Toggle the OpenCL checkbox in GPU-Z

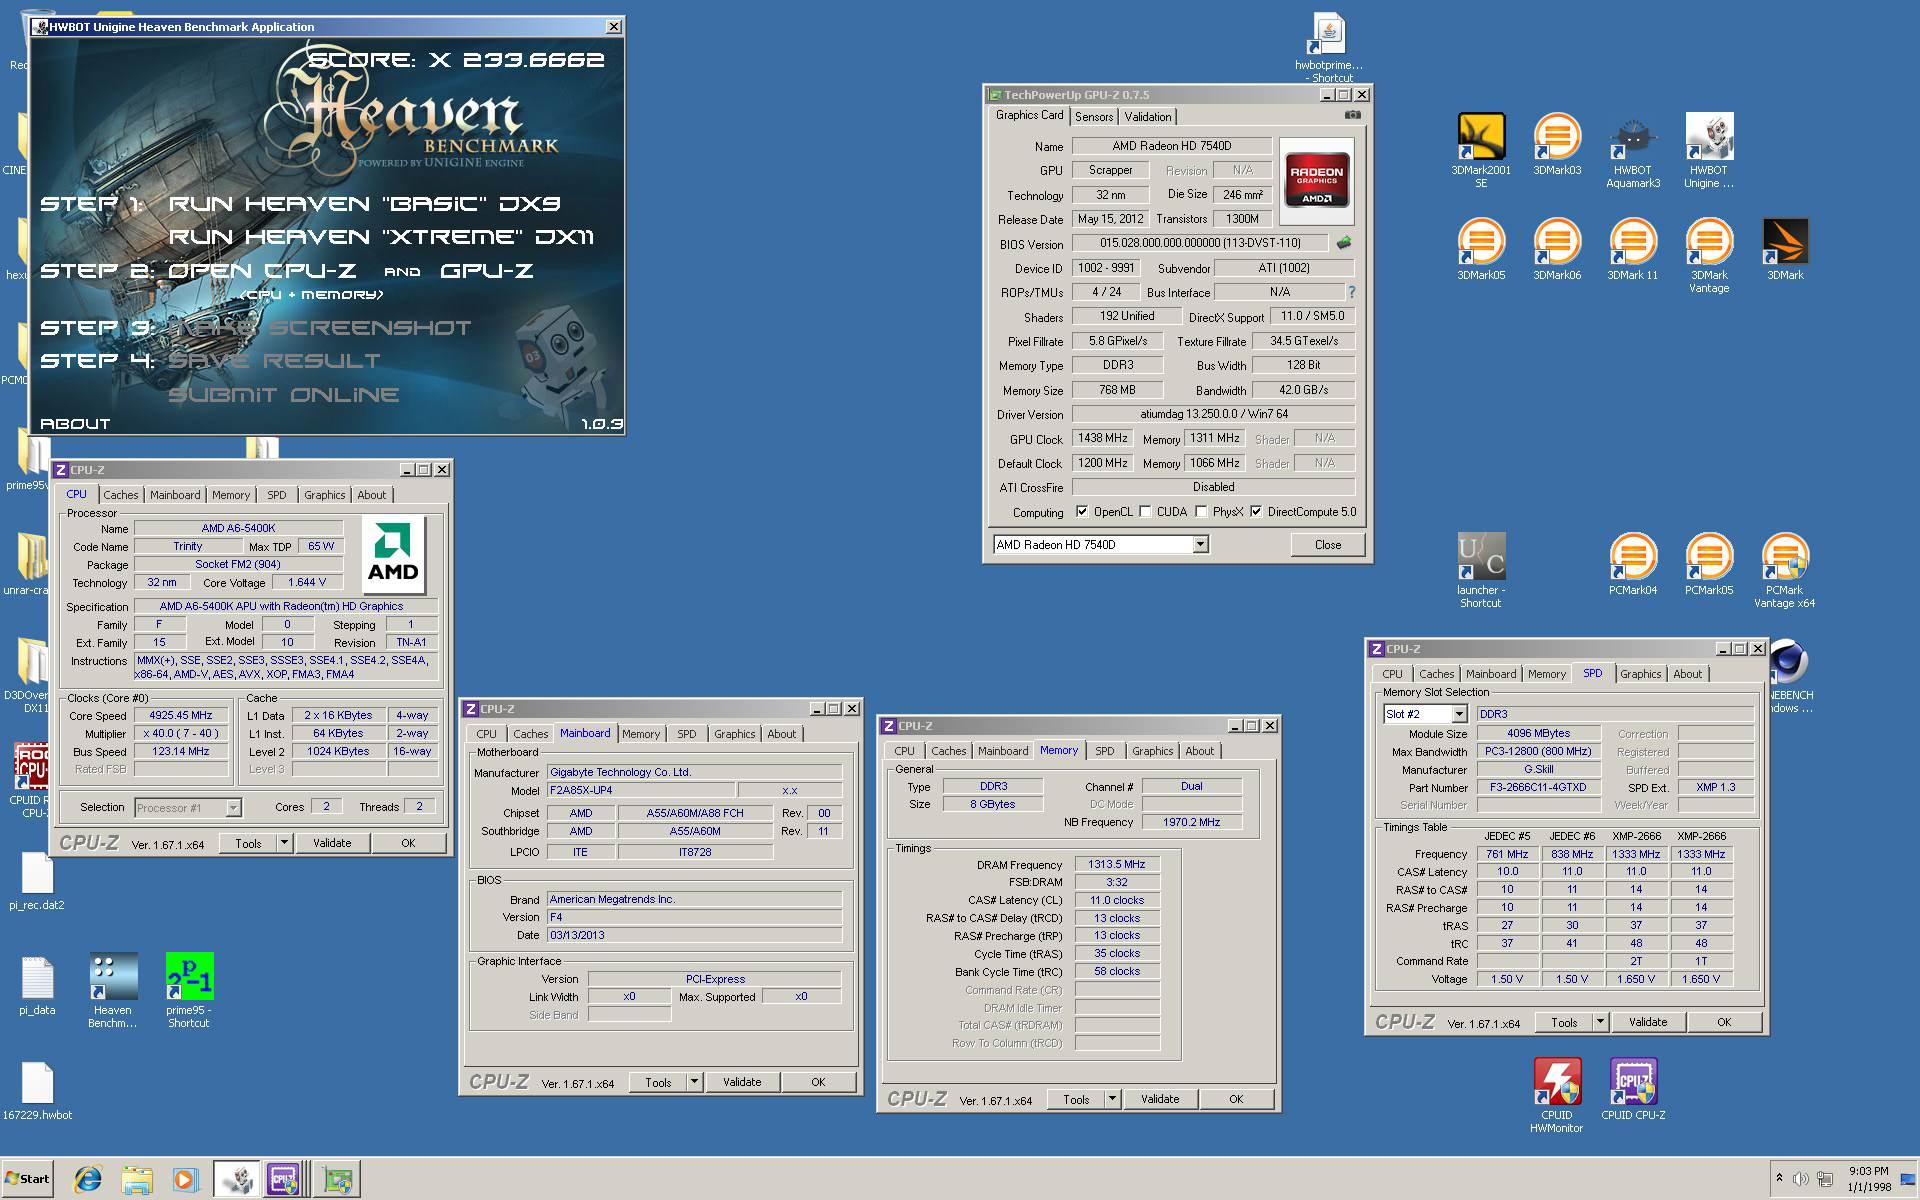tap(1081, 512)
